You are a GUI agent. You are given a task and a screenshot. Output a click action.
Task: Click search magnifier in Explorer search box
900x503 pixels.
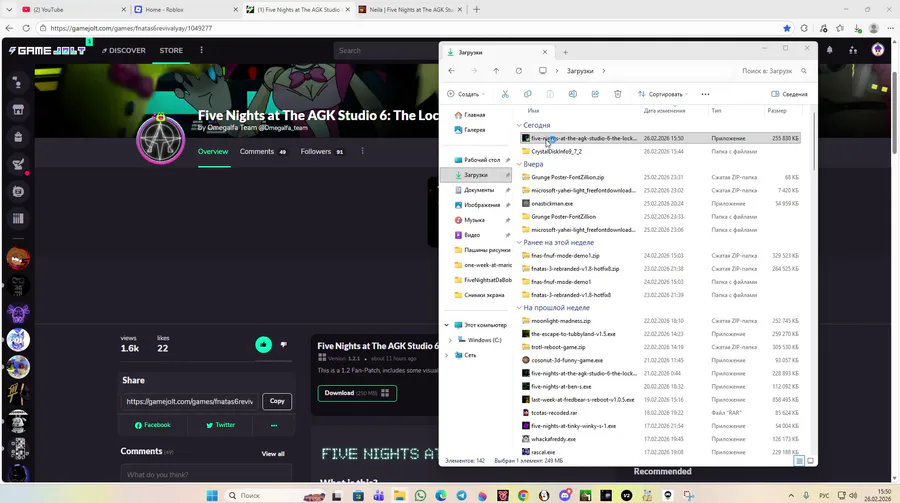[804, 71]
